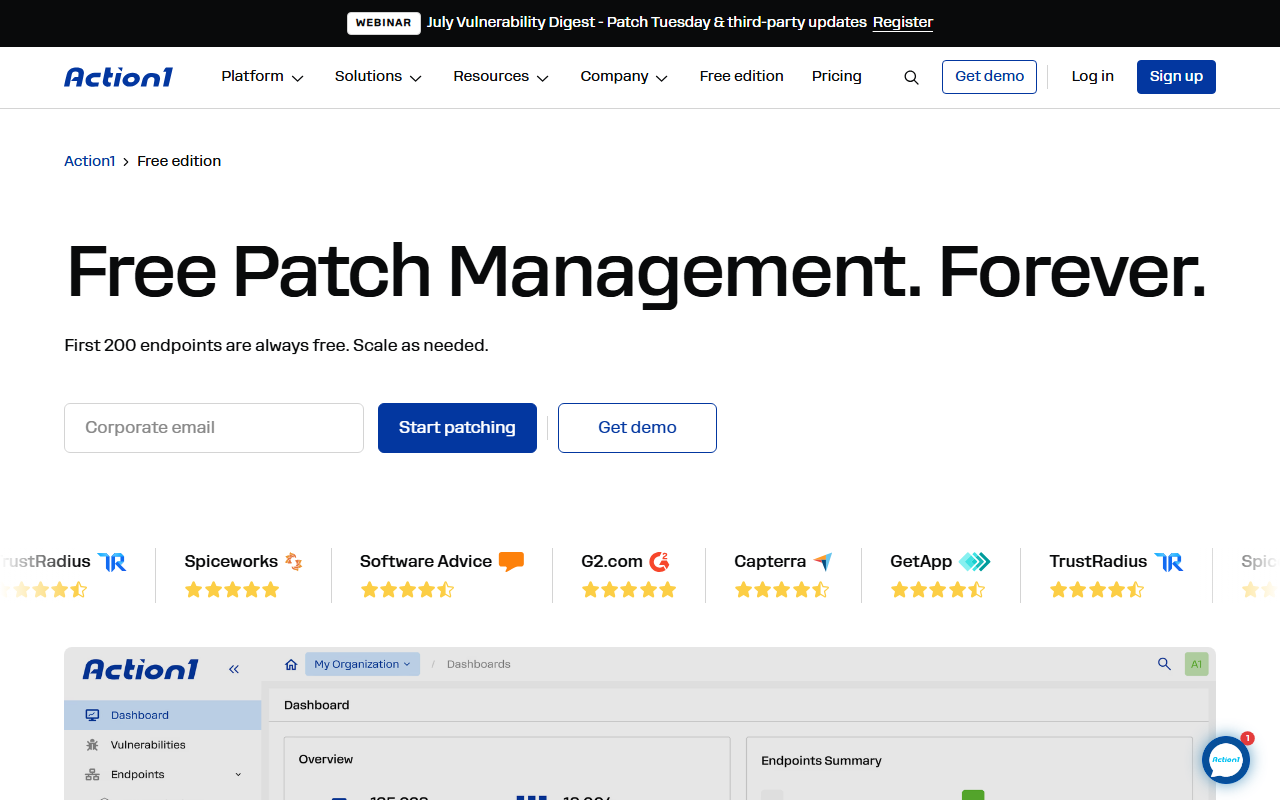Click the TrustRadius logo next to GetApp
Viewport: 1280px width, 800px height.
[x=1169, y=562]
